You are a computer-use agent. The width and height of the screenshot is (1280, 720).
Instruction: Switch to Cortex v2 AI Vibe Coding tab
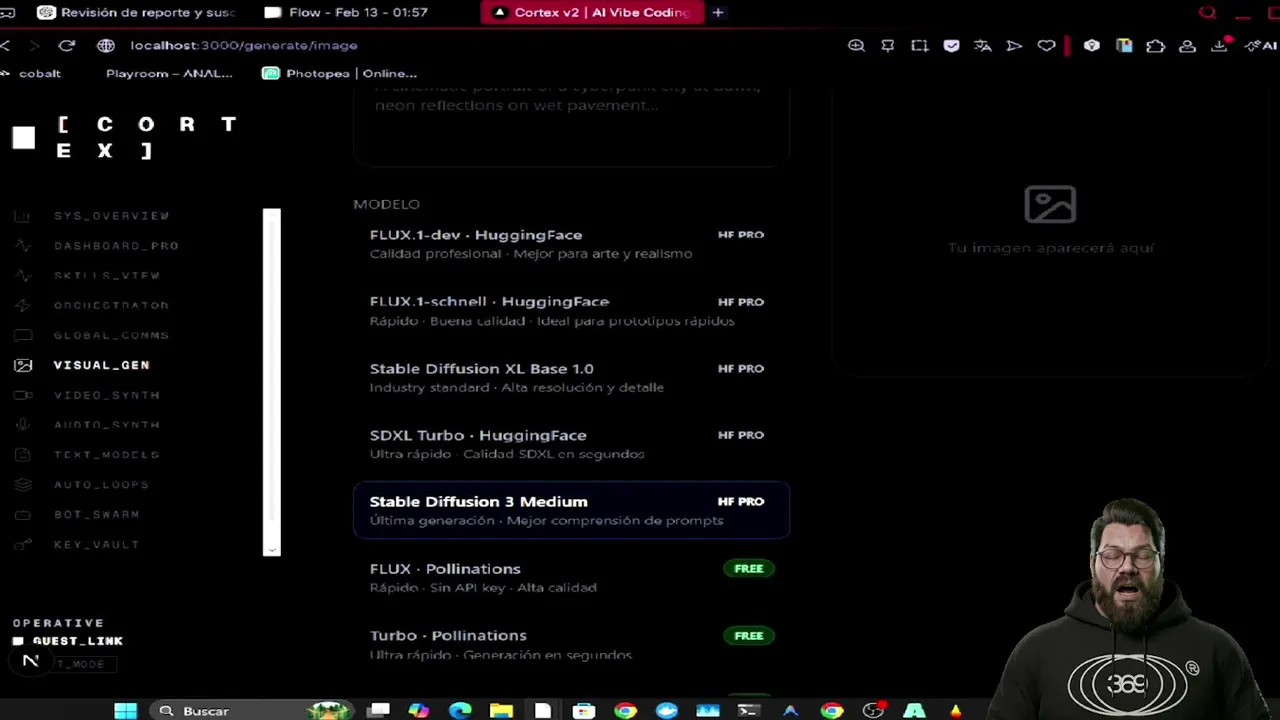(x=593, y=12)
